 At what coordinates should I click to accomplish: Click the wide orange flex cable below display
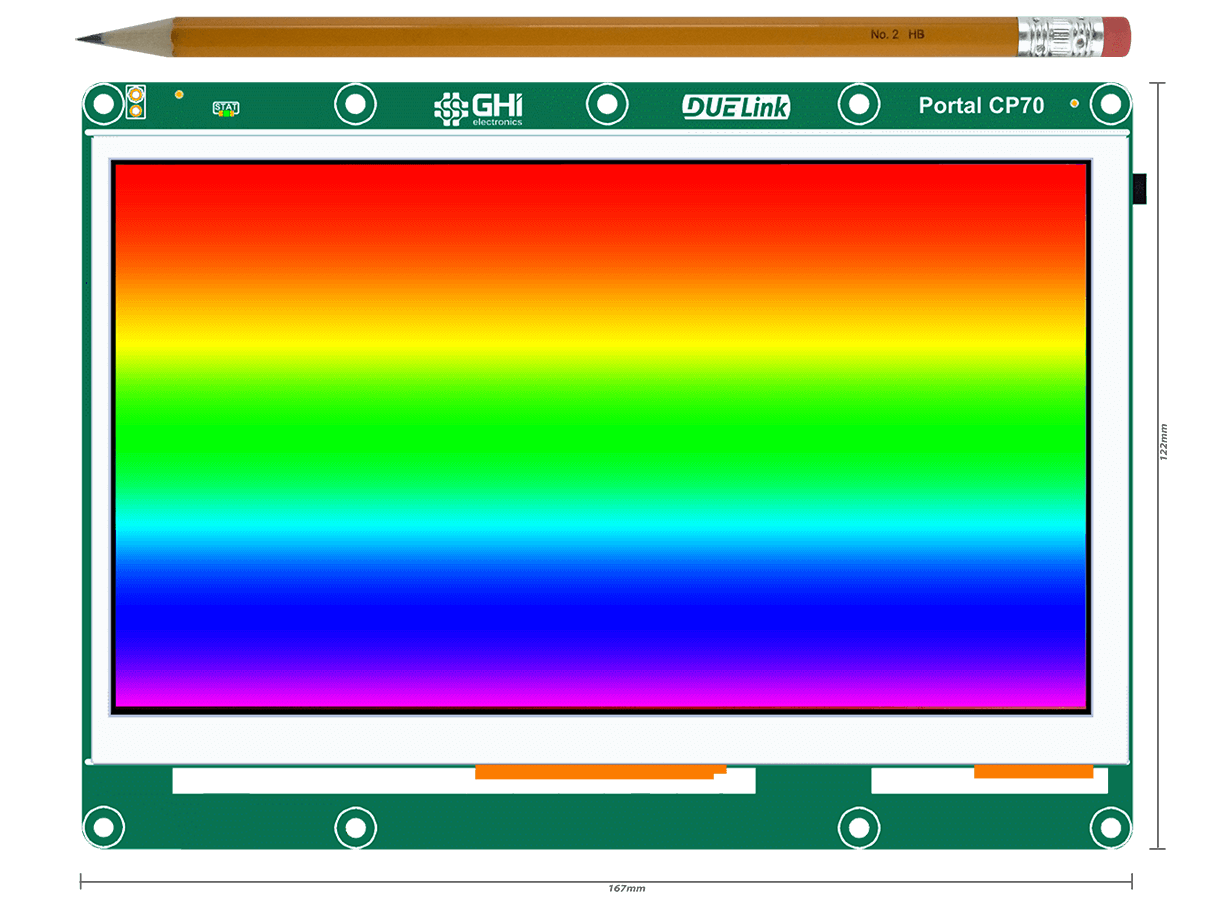600,772
